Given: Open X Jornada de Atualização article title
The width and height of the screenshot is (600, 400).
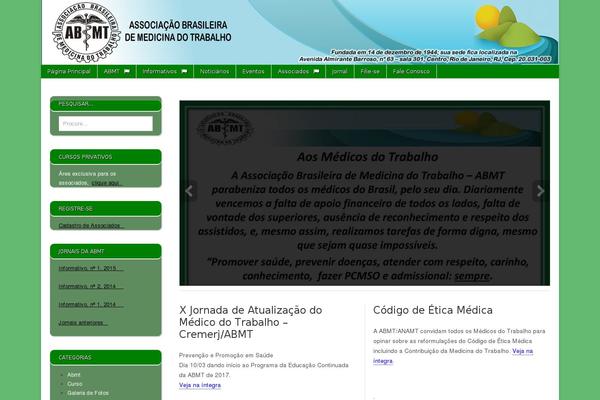Looking at the screenshot, I should tap(251, 322).
